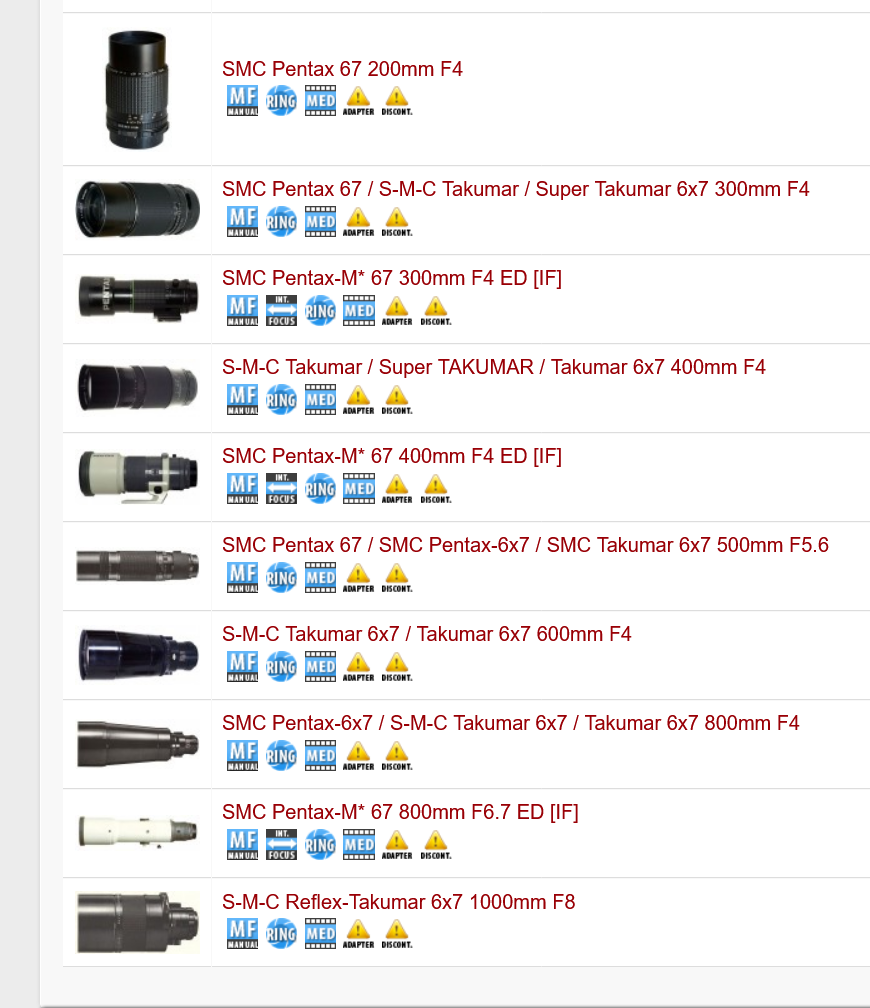Click the white M* 67 400mm ED lens thumbnail
Screen dimensions: 870x1008
point(138,476)
